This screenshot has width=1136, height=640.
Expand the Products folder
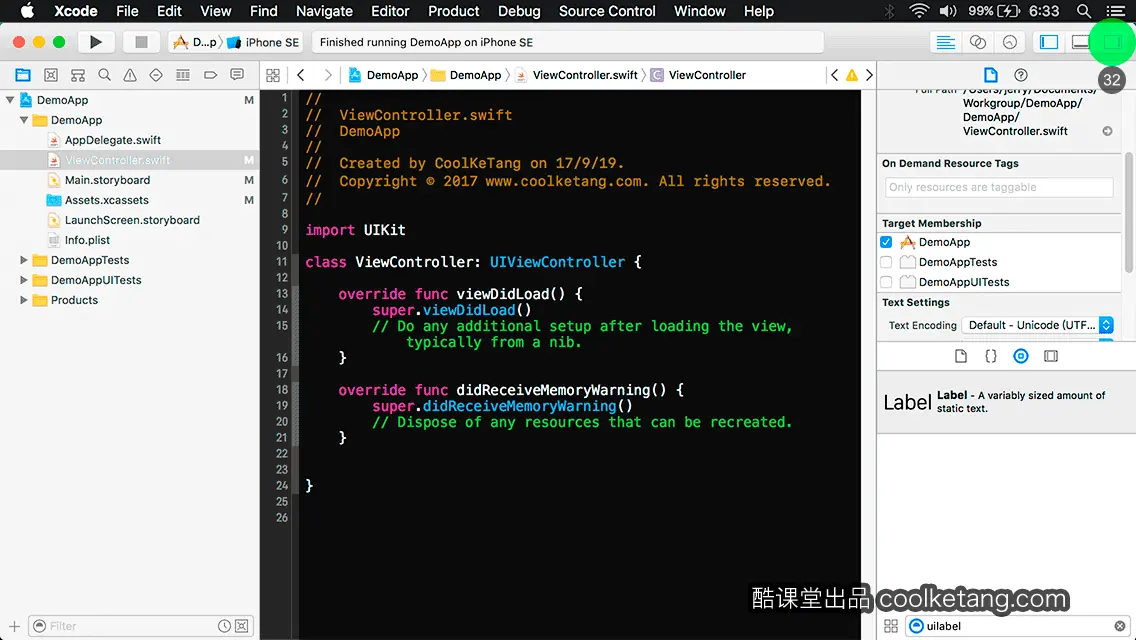point(24,300)
